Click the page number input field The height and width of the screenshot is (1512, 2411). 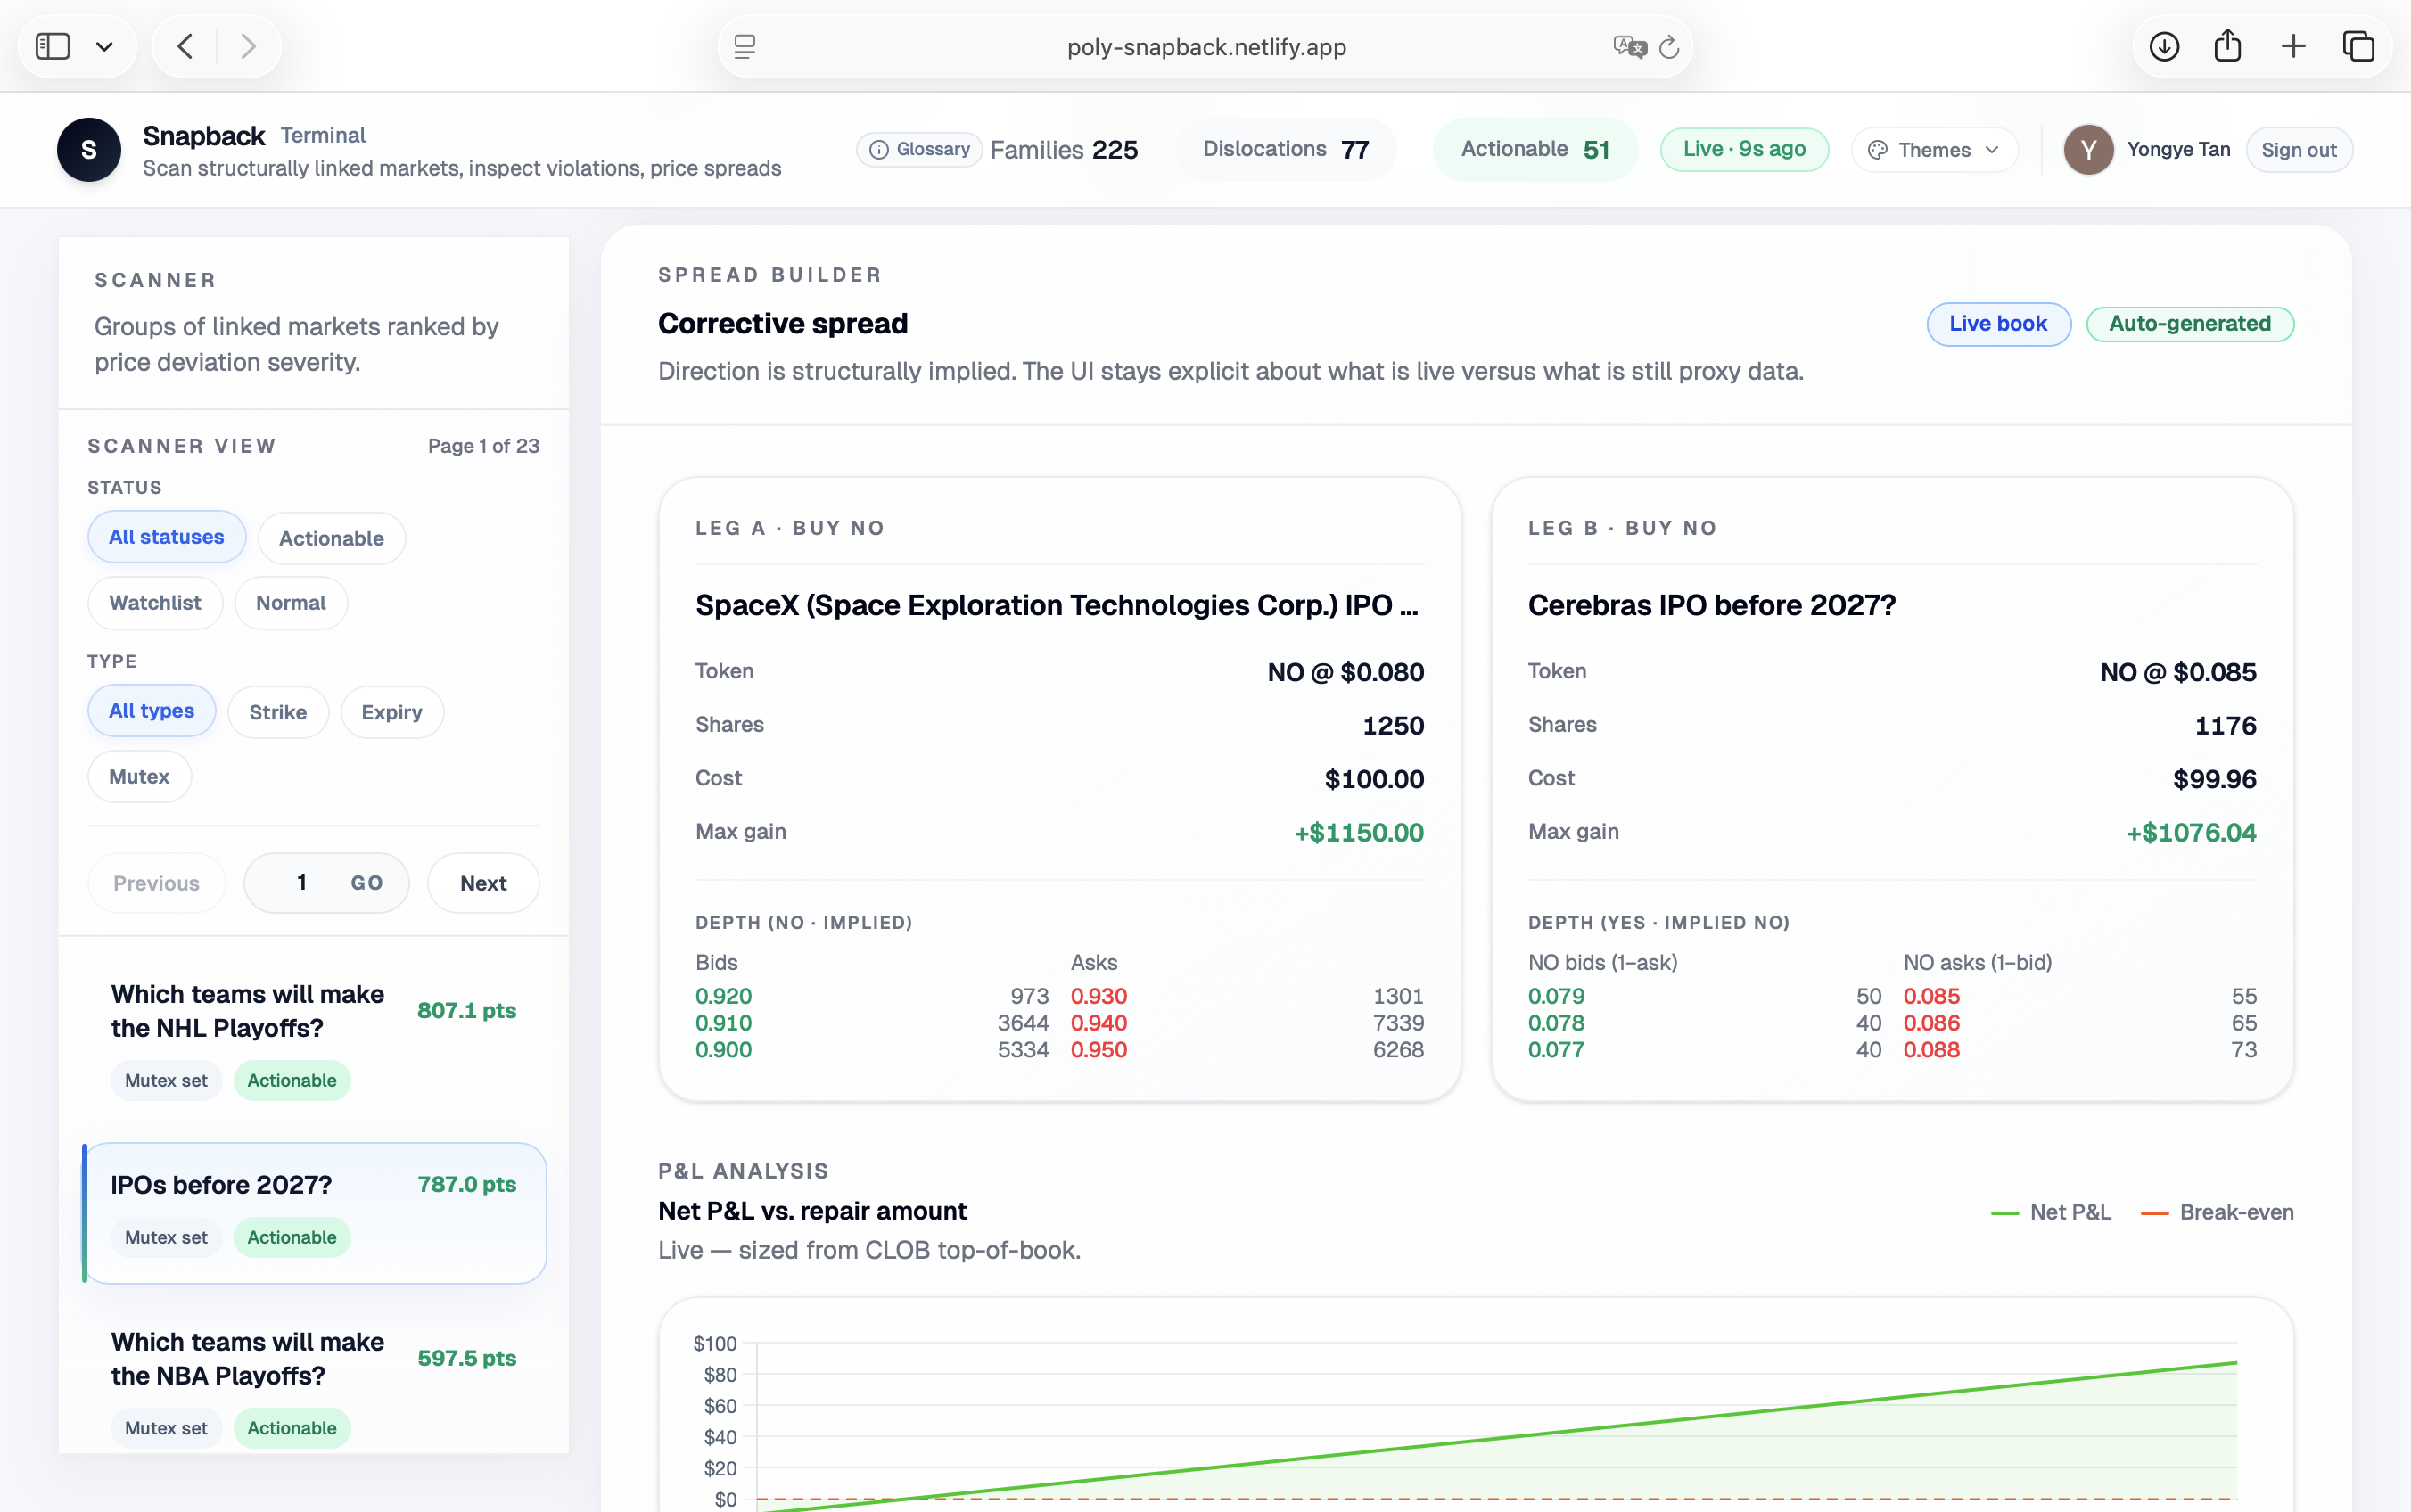(x=301, y=883)
